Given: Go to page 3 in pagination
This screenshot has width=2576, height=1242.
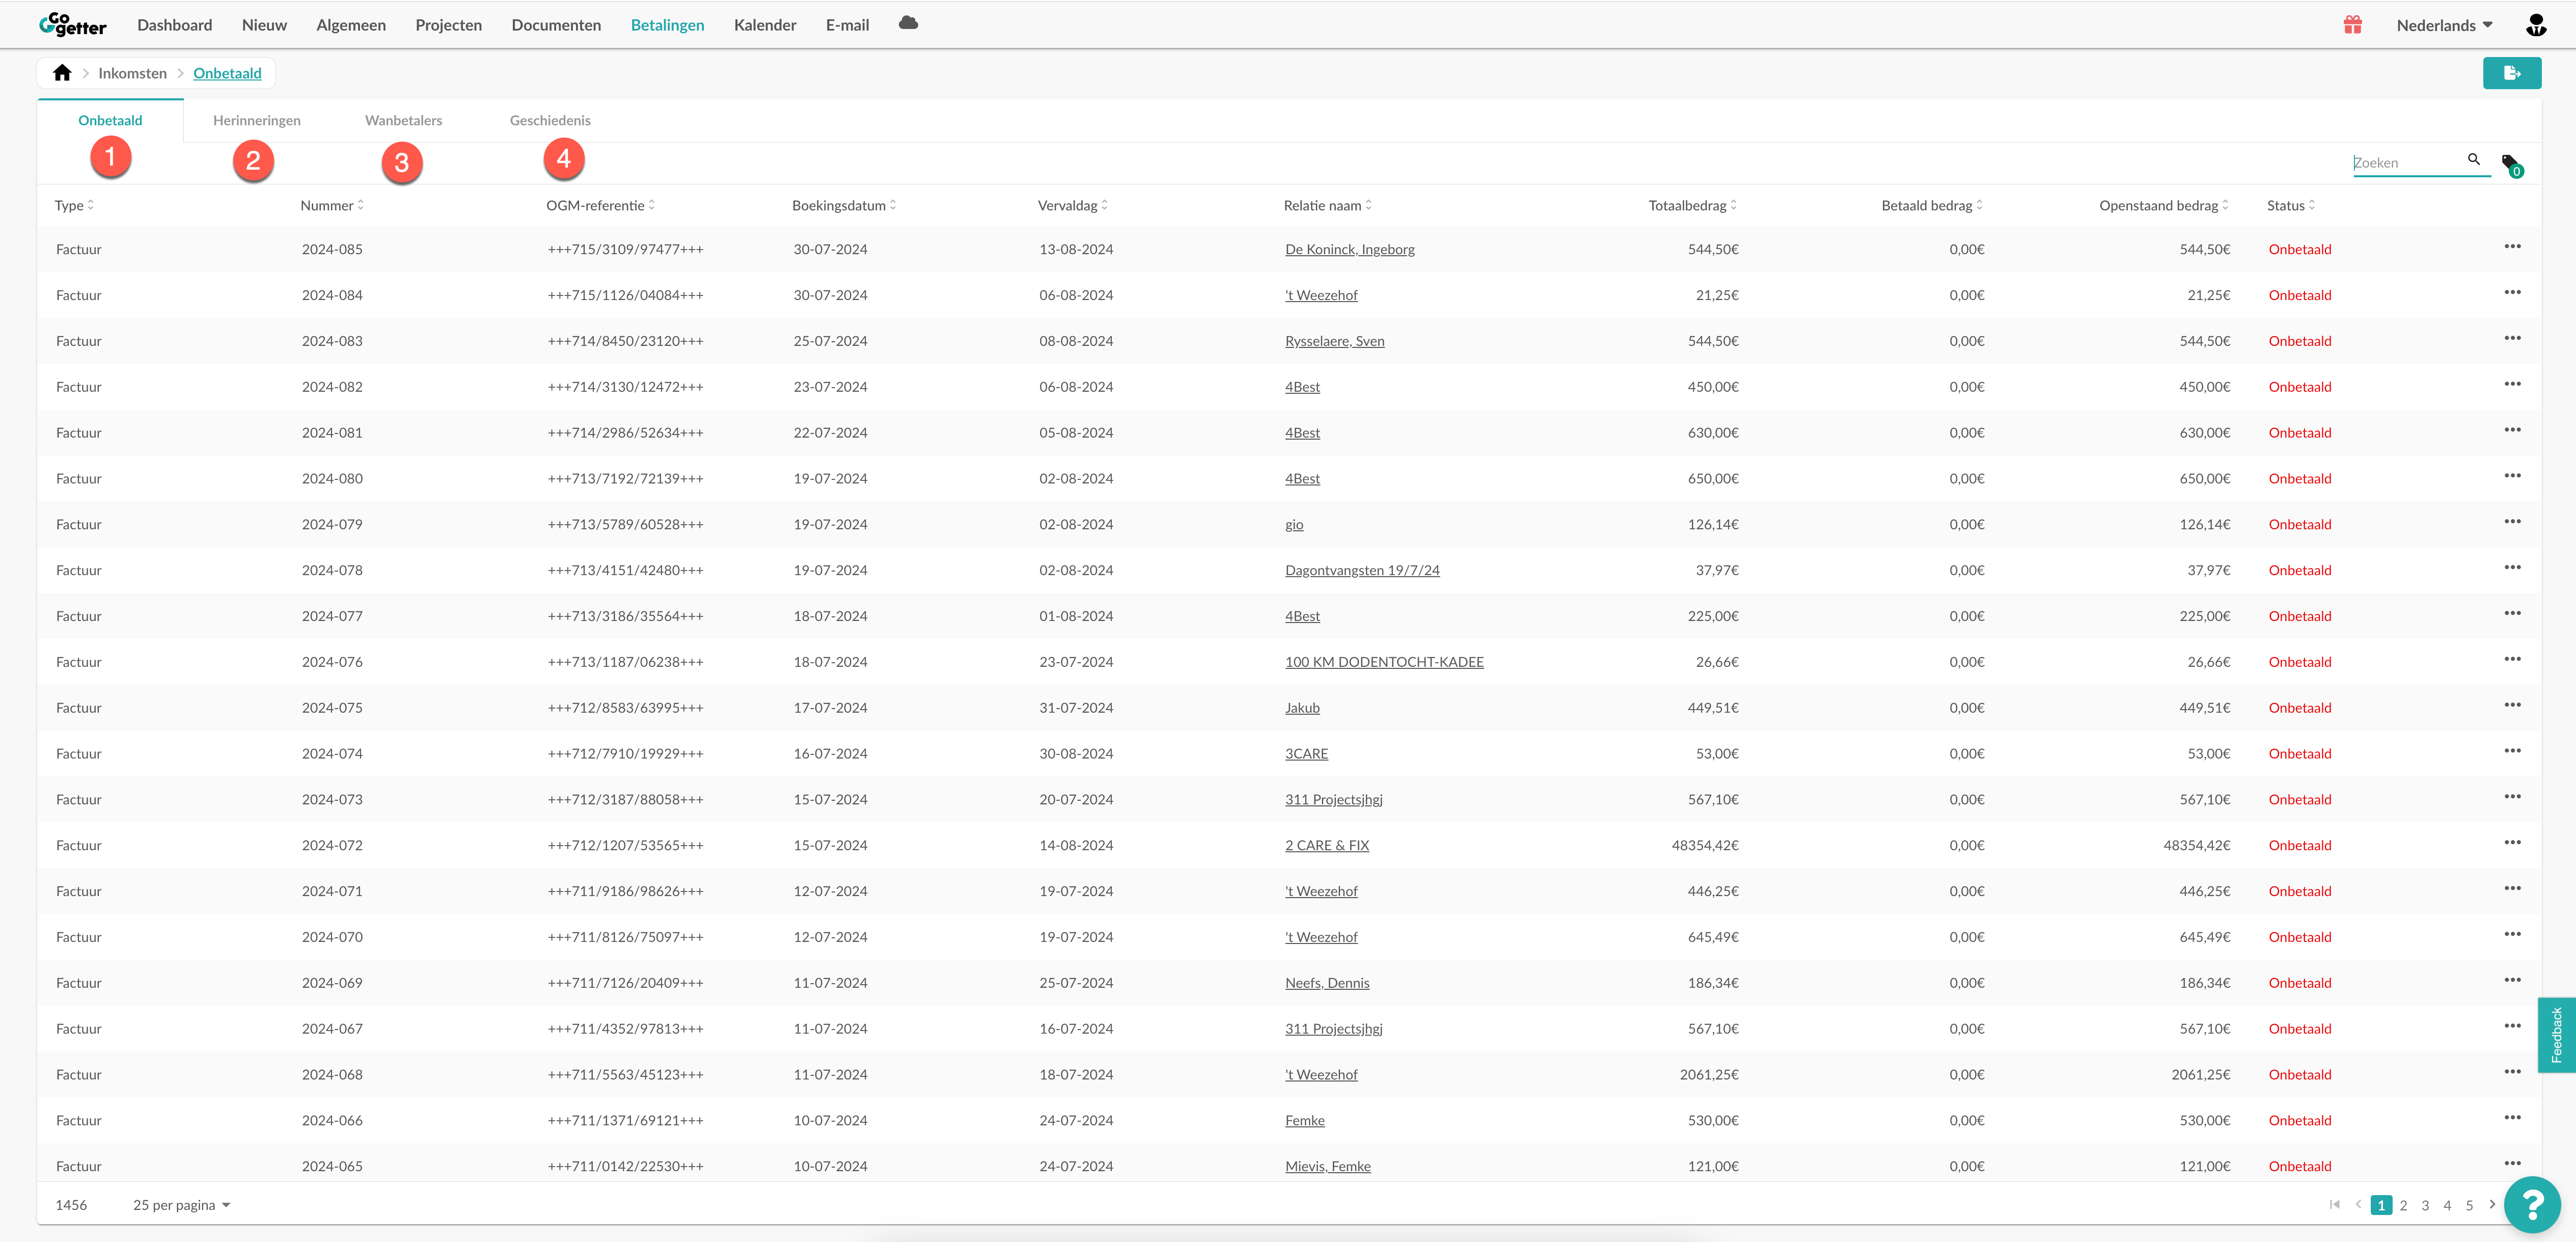Looking at the screenshot, I should (2425, 1206).
